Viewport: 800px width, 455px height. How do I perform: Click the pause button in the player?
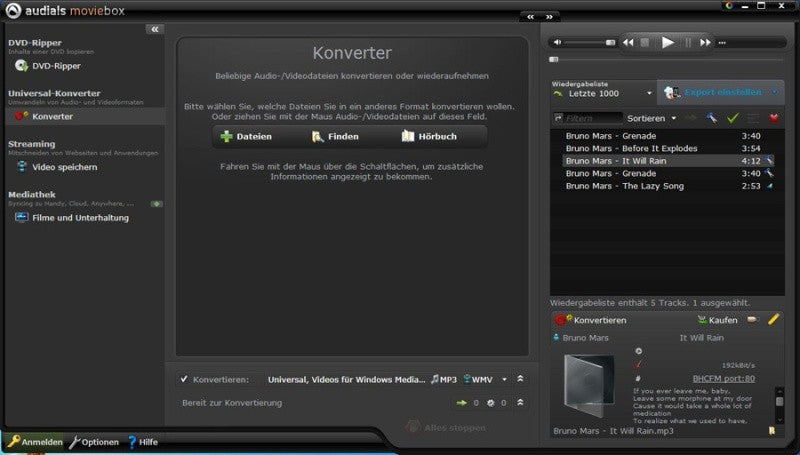point(687,42)
